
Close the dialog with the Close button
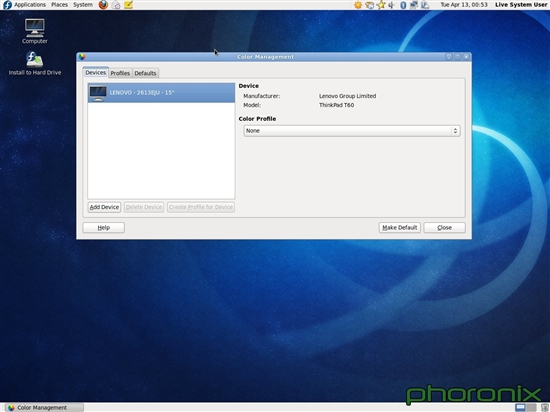[x=444, y=228]
